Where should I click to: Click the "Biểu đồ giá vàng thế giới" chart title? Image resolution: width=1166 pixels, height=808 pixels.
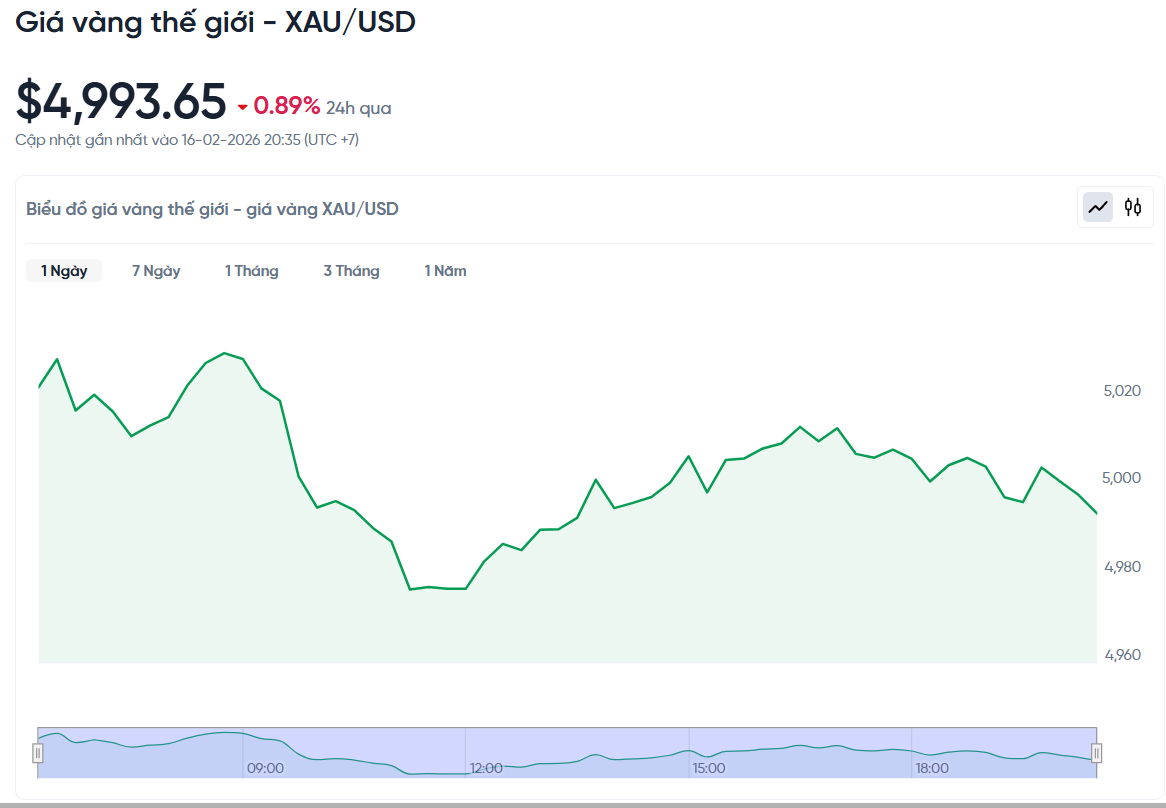tap(212, 209)
